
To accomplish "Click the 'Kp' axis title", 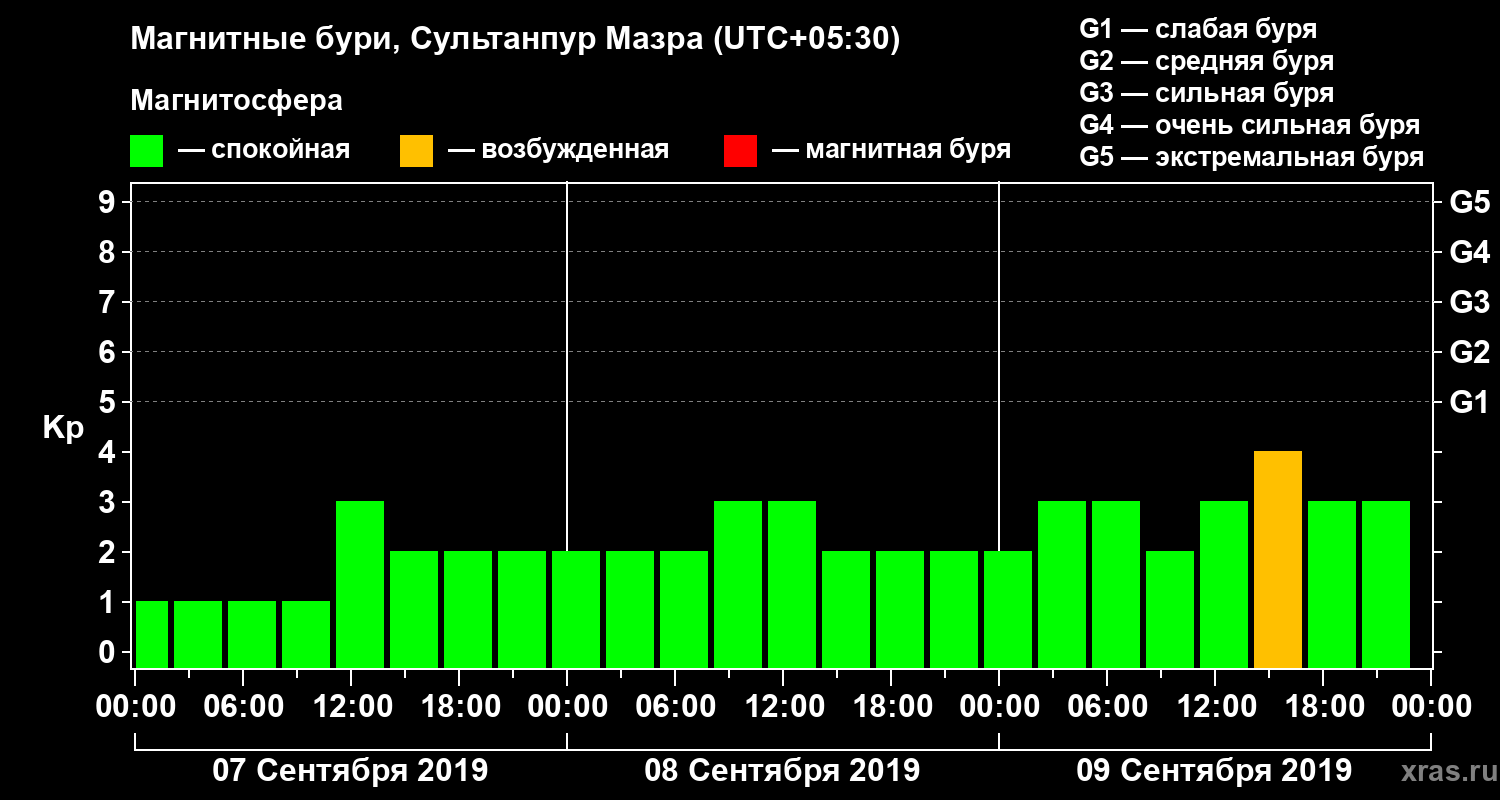I will click(63, 428).
